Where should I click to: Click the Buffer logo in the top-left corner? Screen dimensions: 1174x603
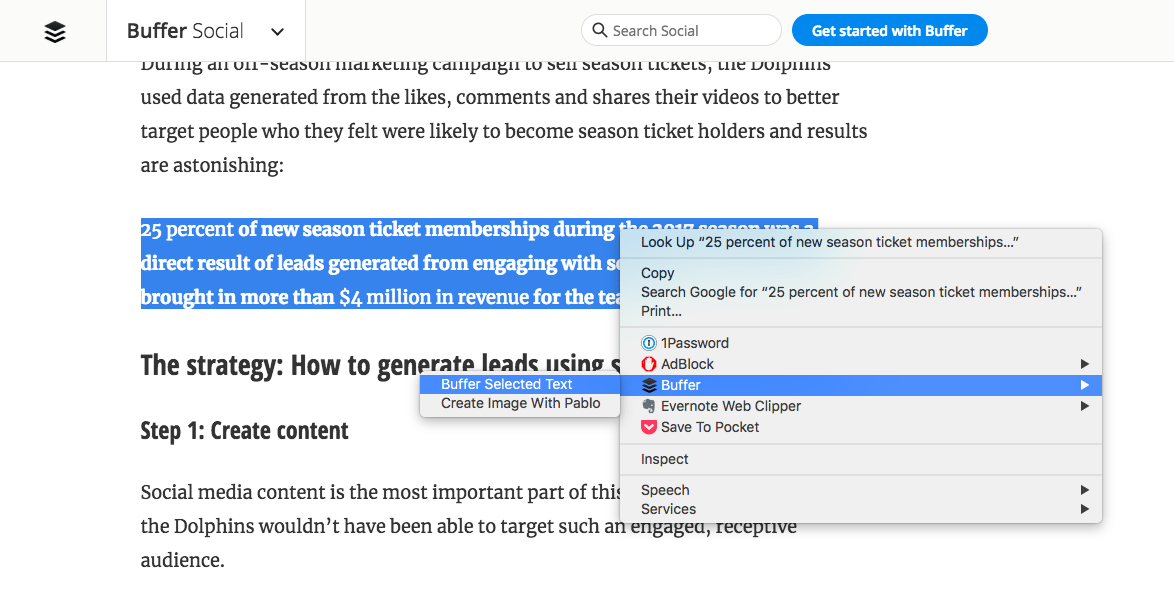(x=54, y=30)
